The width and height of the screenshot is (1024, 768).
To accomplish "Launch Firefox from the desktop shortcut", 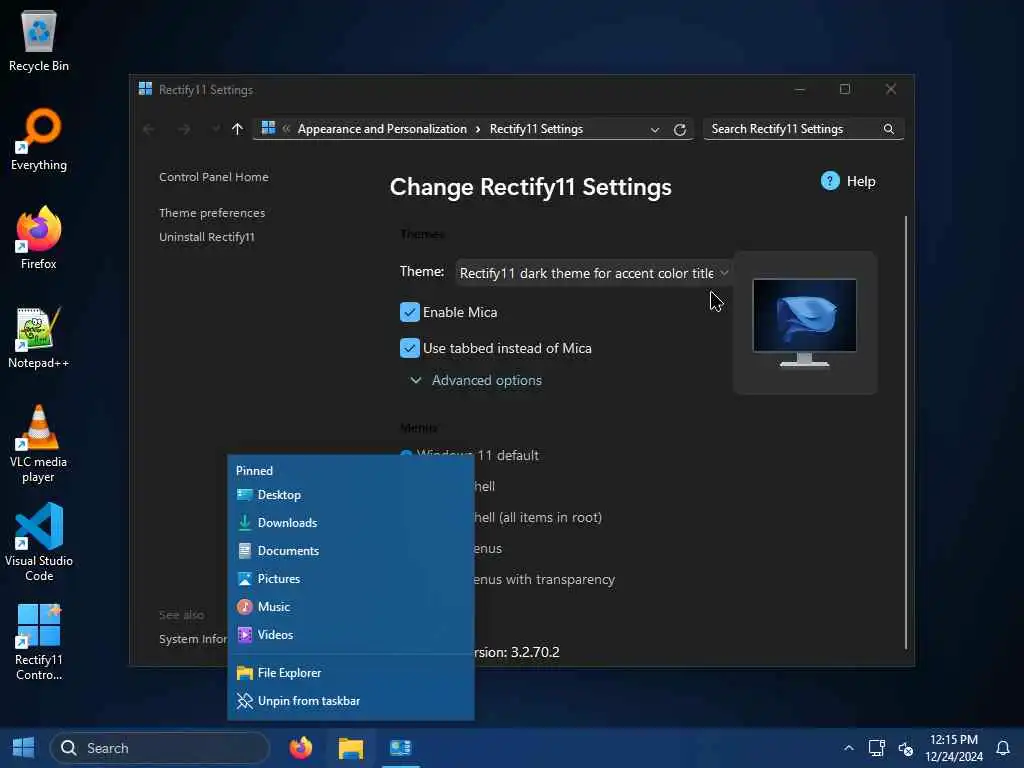I will [39, 238].
